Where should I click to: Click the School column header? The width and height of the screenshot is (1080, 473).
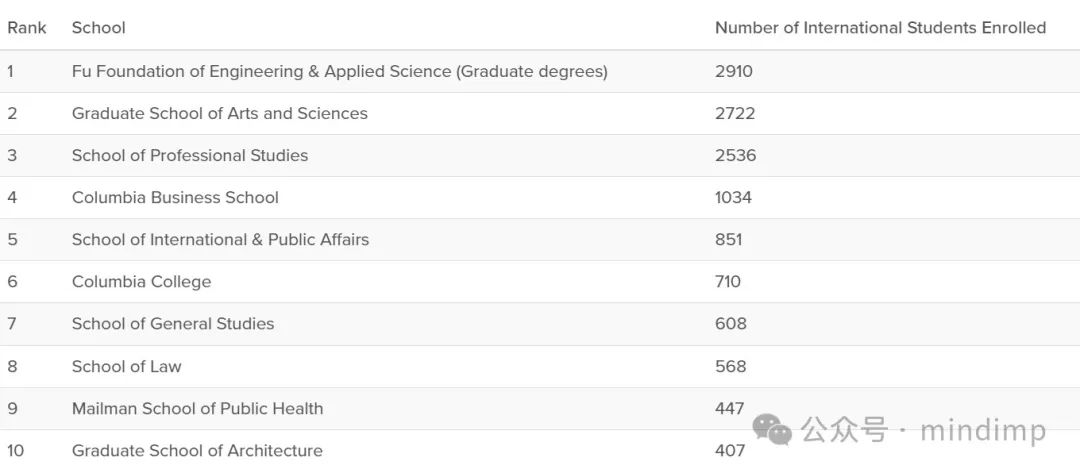[x=98, y=28]
